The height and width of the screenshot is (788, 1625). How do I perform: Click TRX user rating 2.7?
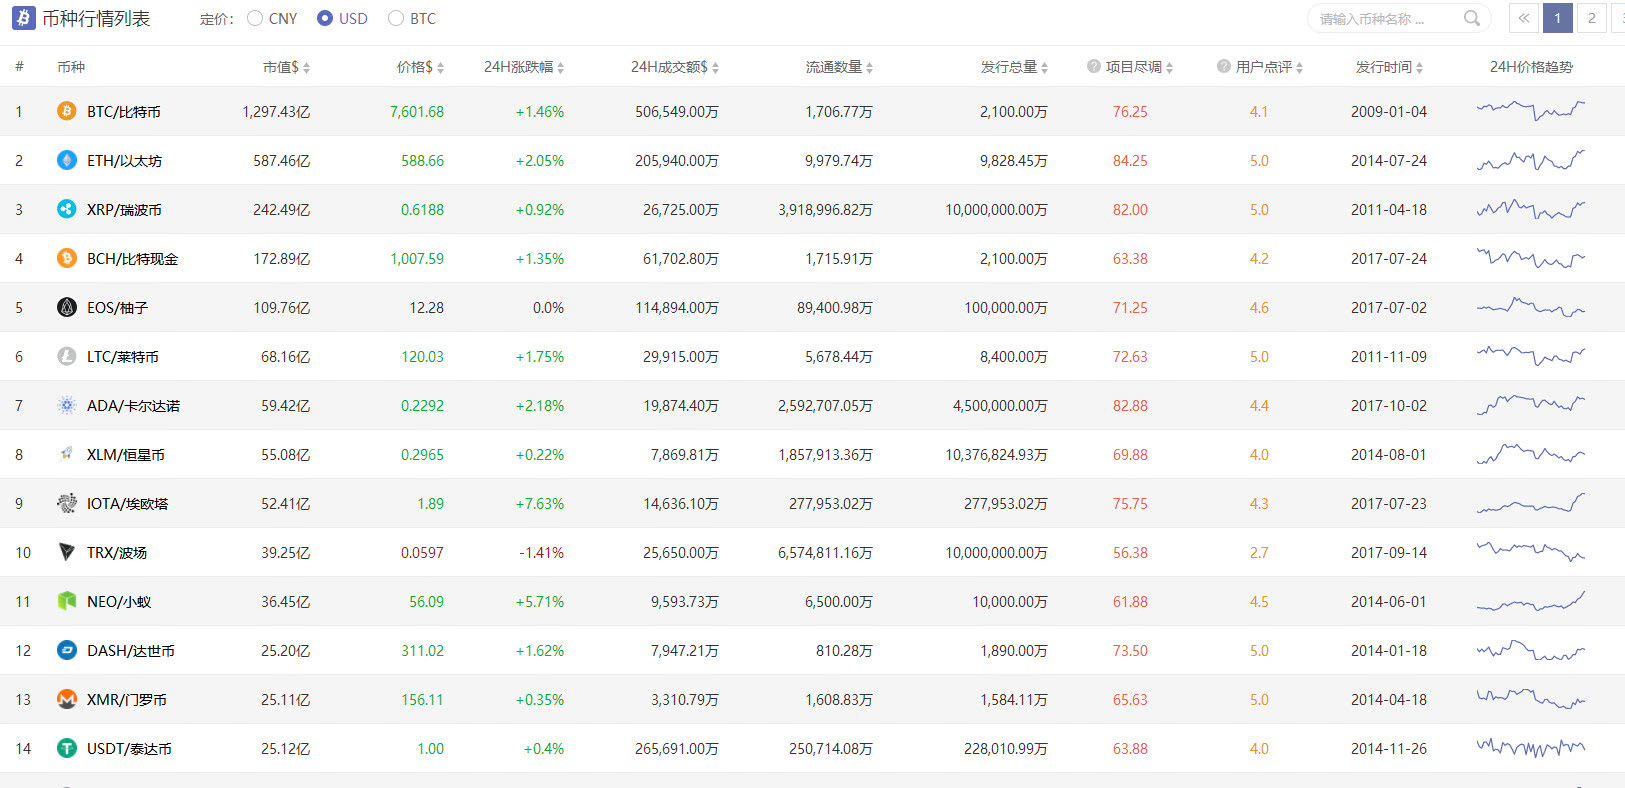[1259, 553]
